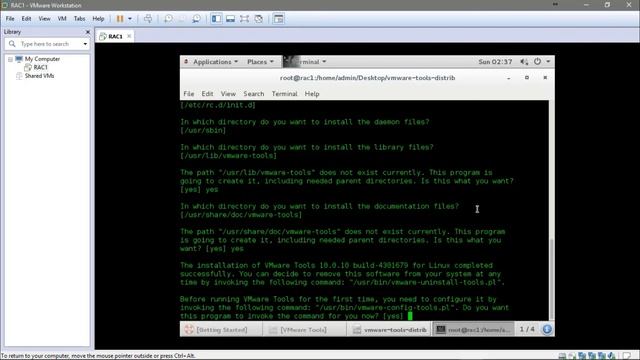Open the VMware File menu
Image resolution: width=640 pixels, height=360 pixels.
coord(10,19)
